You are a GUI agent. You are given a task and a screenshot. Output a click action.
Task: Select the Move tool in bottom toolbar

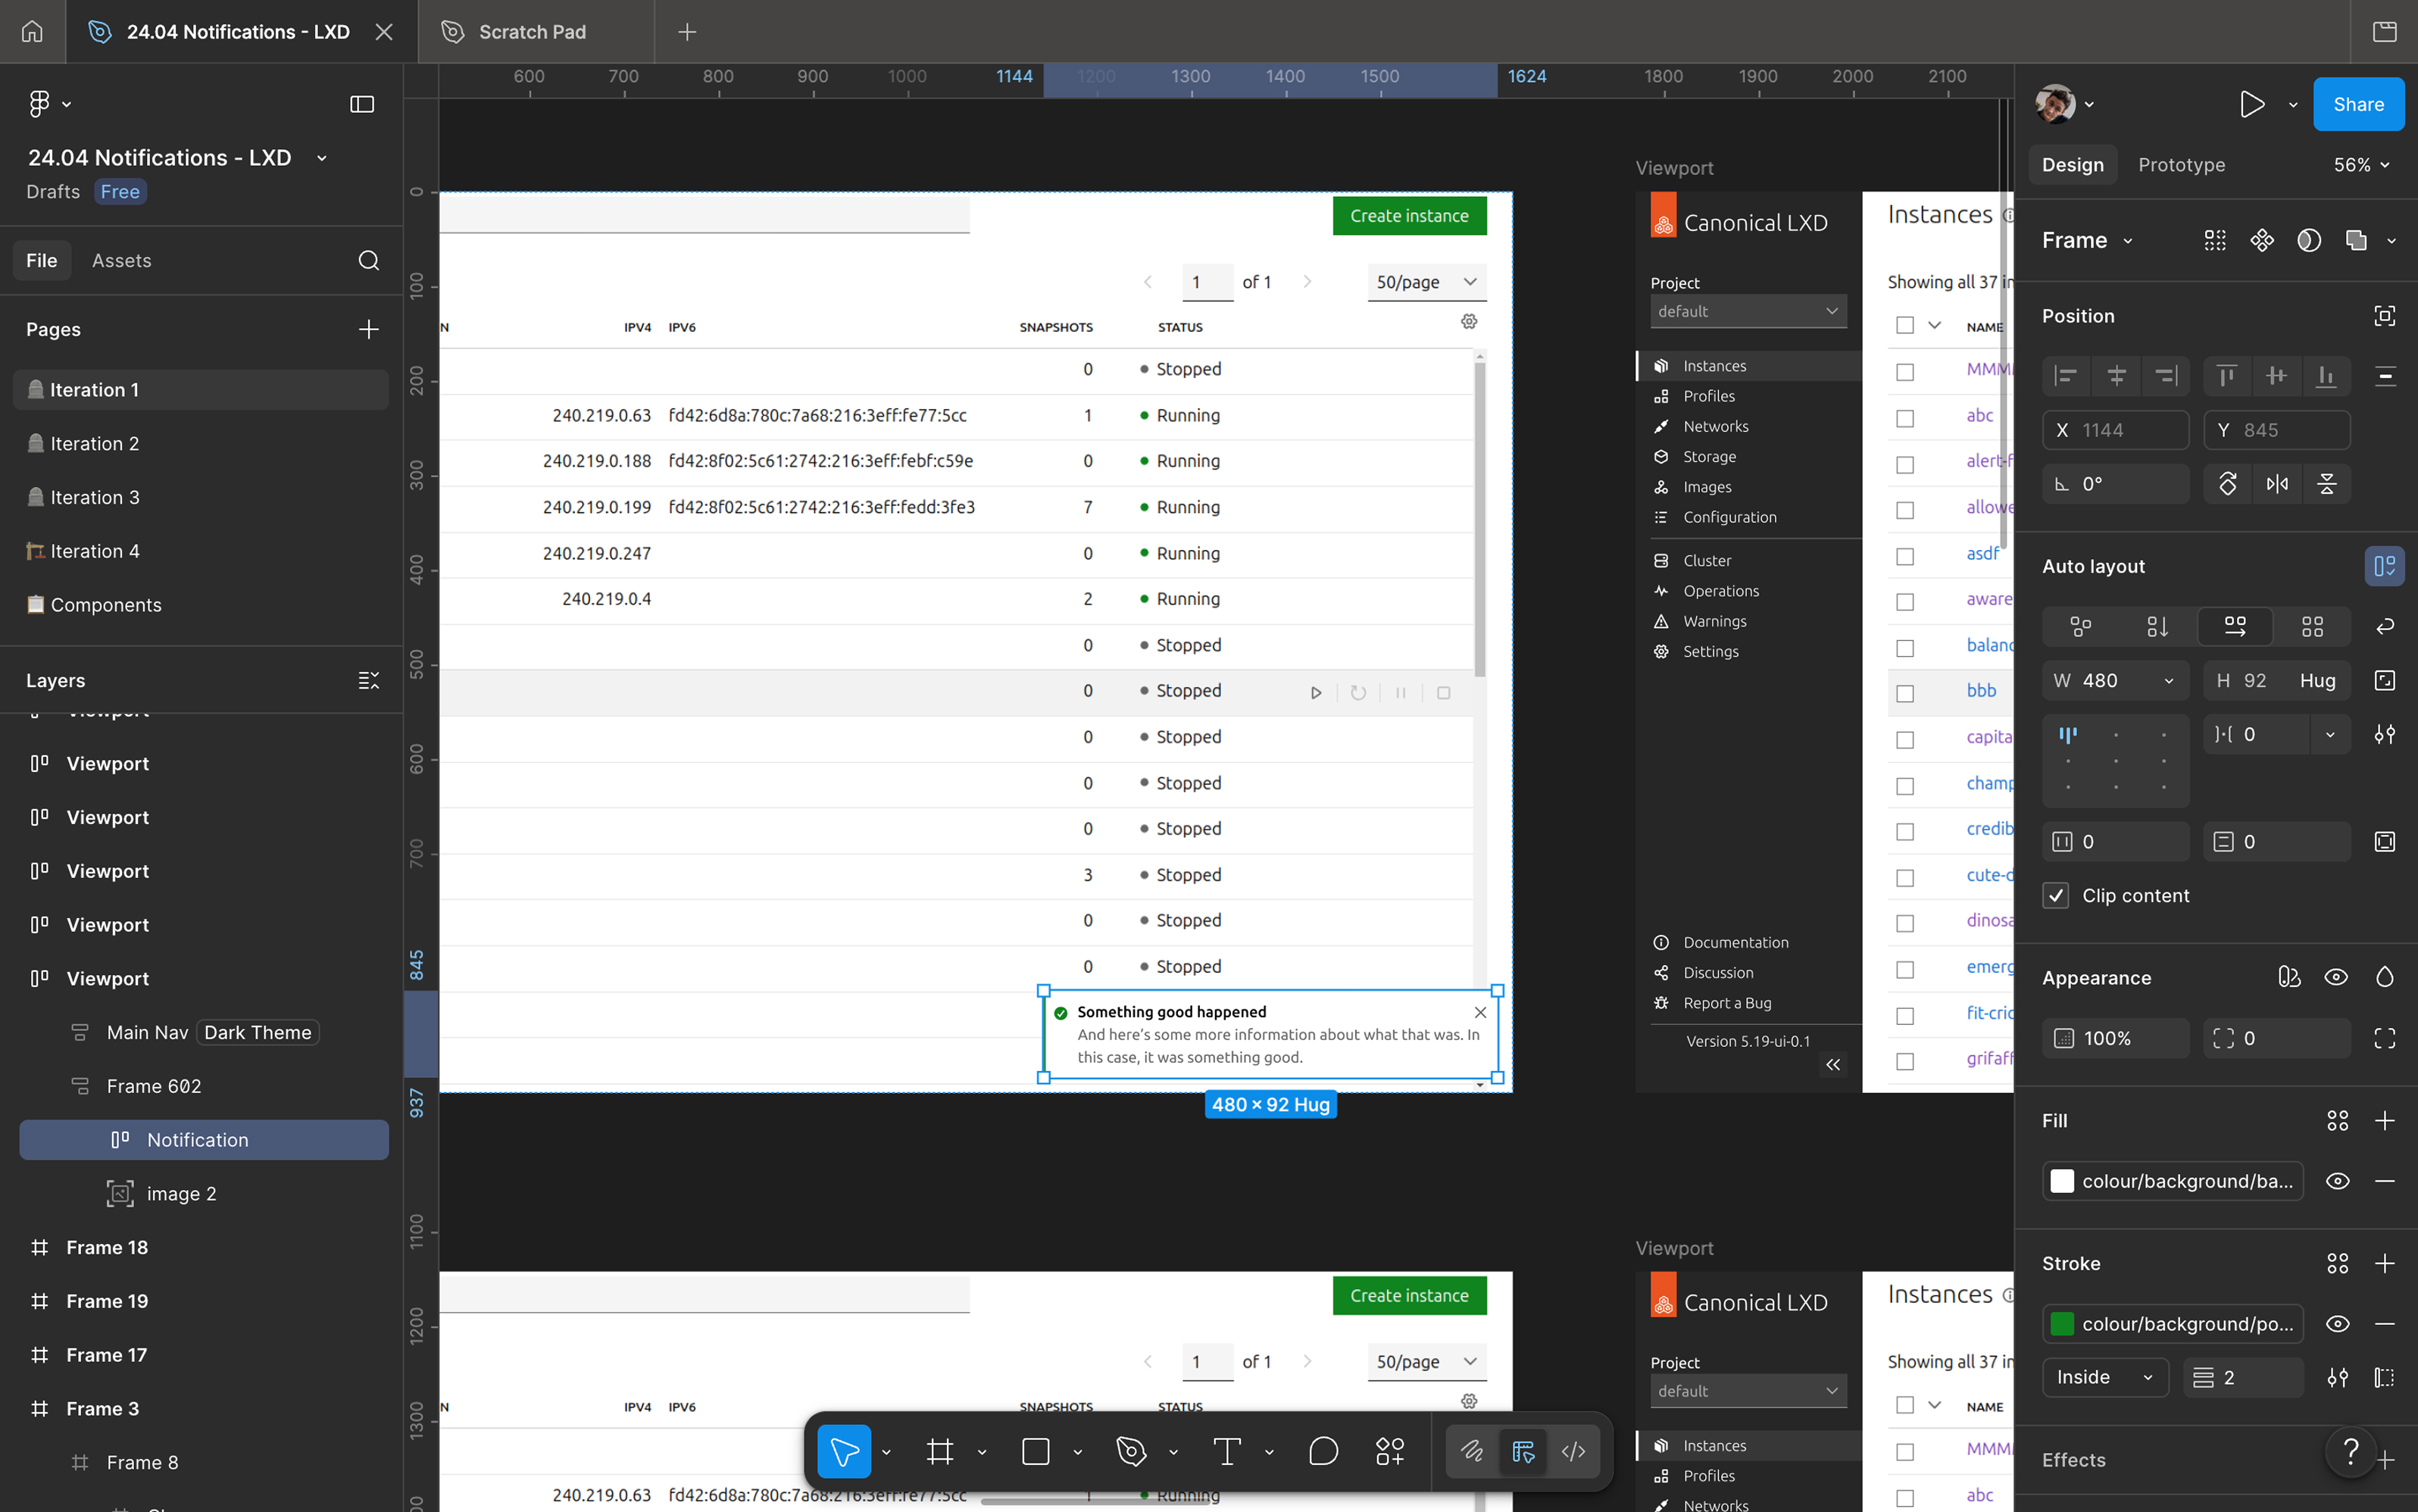(844, 1451)
